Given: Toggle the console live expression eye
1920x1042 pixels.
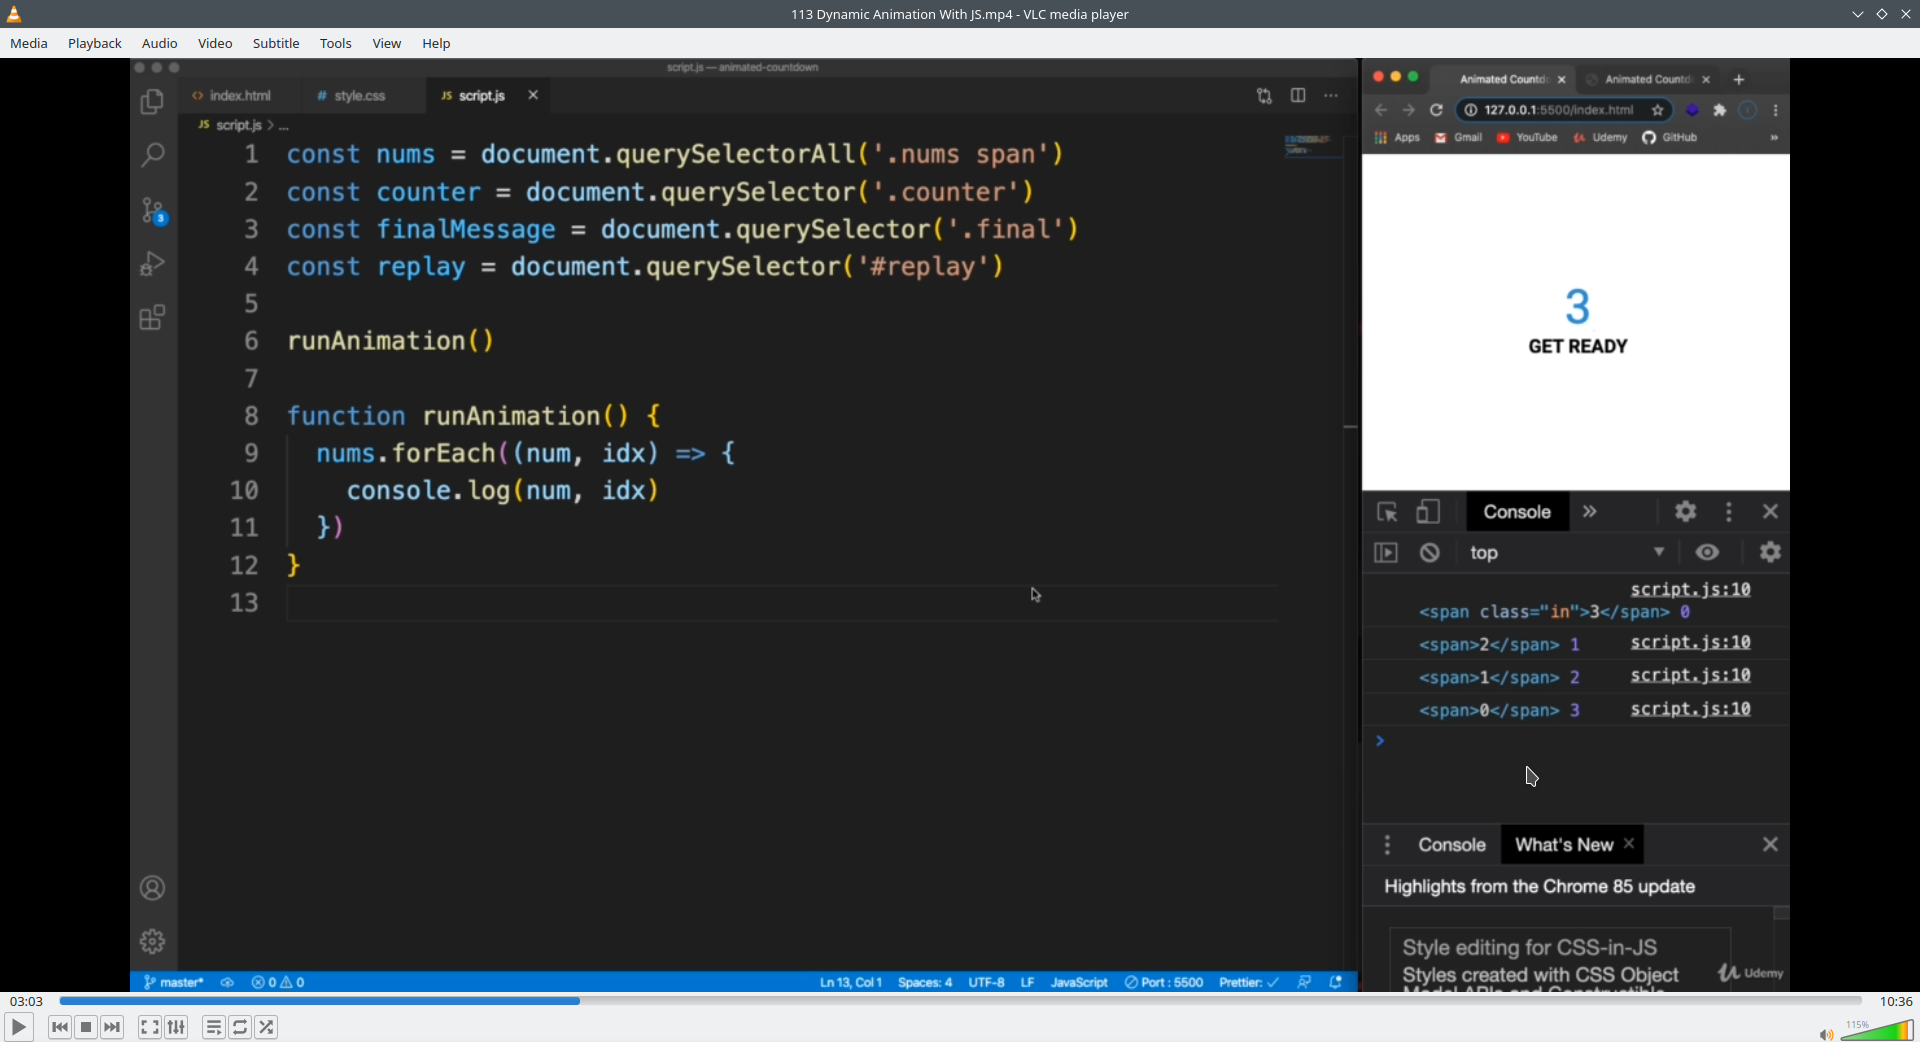Looking at the screenshot, I should click(1708, 552).
